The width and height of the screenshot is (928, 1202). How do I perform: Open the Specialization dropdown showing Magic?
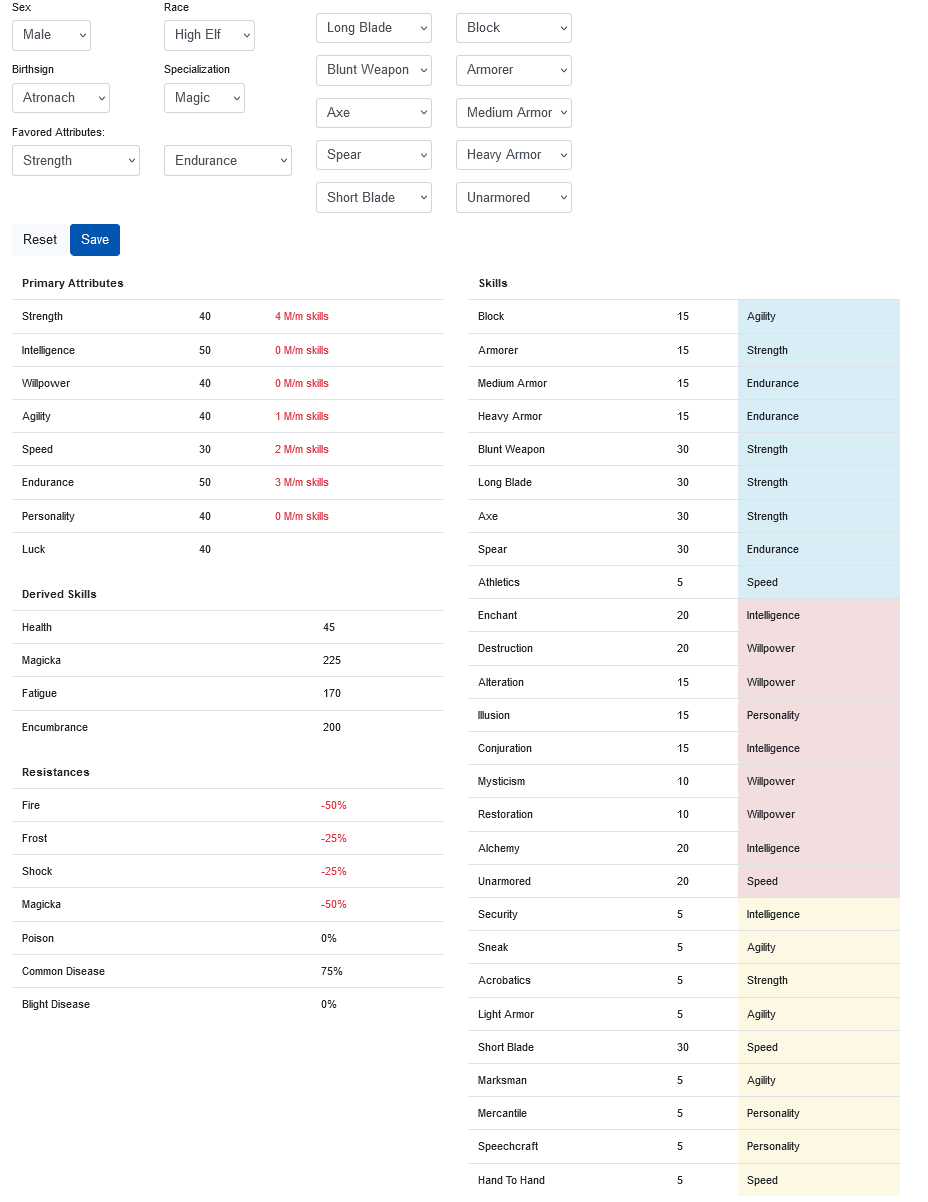tap(204, 98)
